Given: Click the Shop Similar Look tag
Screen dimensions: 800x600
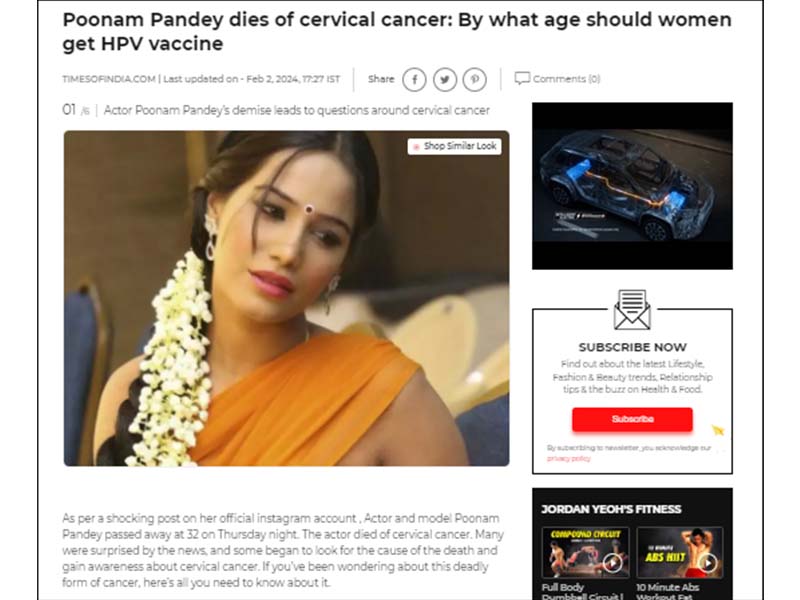Looking at the screenshot, I should pyautogui.click(x=455, y=146).
